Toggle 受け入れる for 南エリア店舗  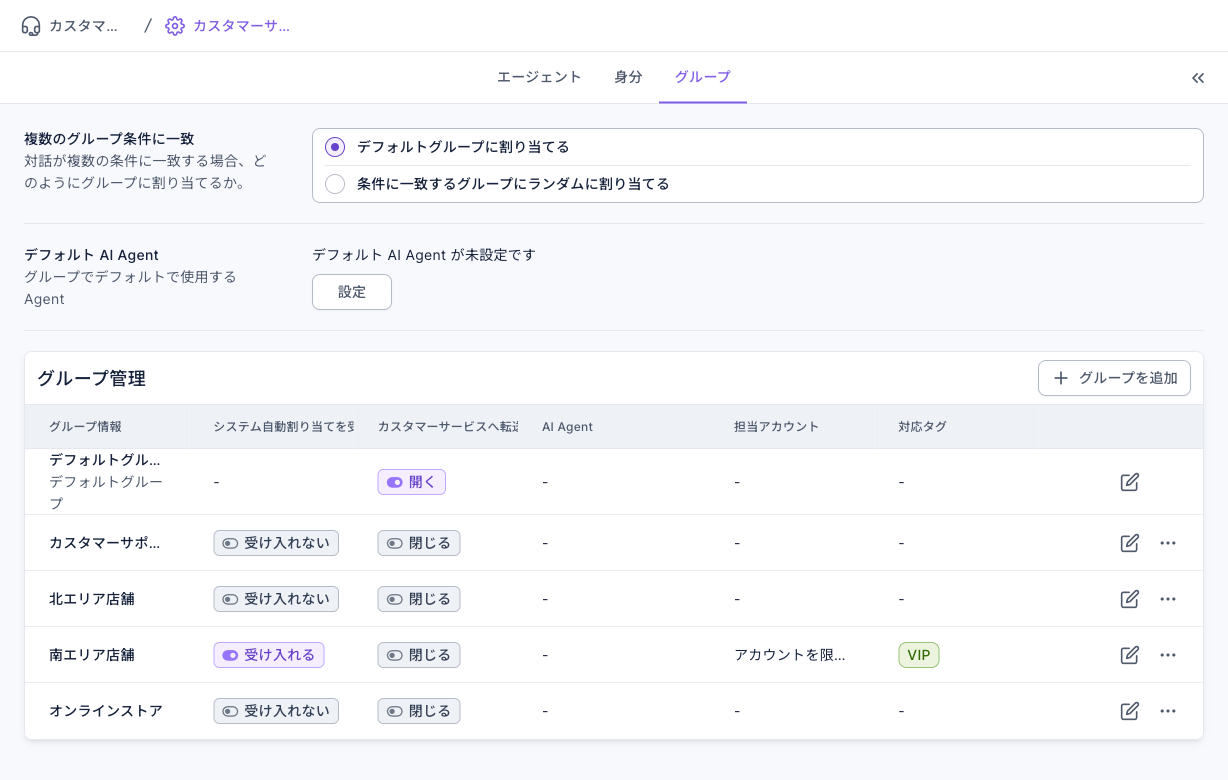tap(269, 655)
